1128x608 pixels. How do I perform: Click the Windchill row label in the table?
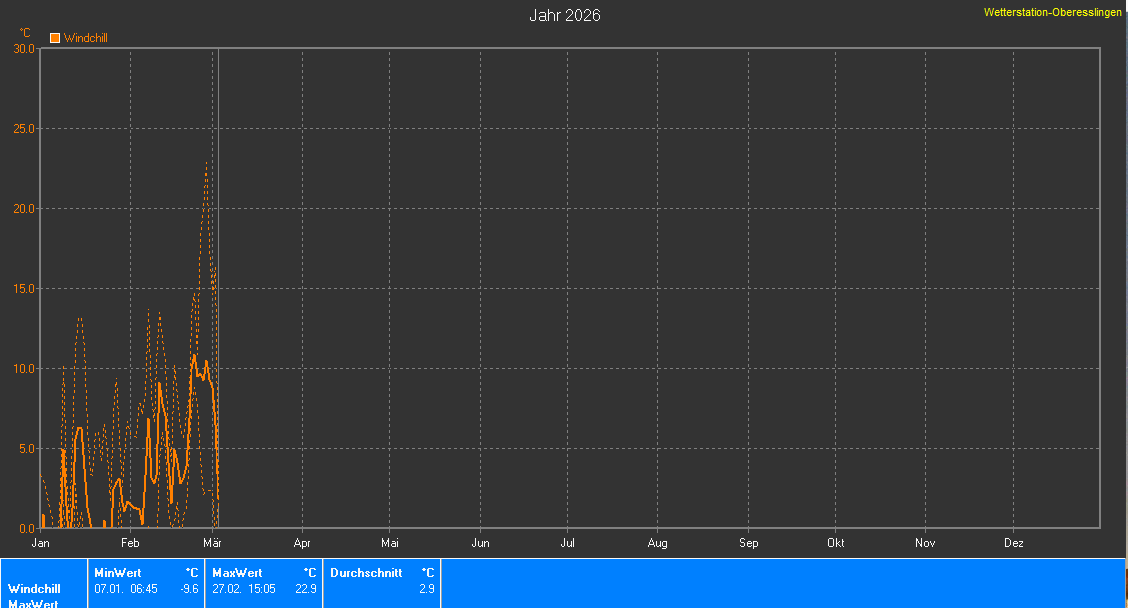(x=34, y=589)
